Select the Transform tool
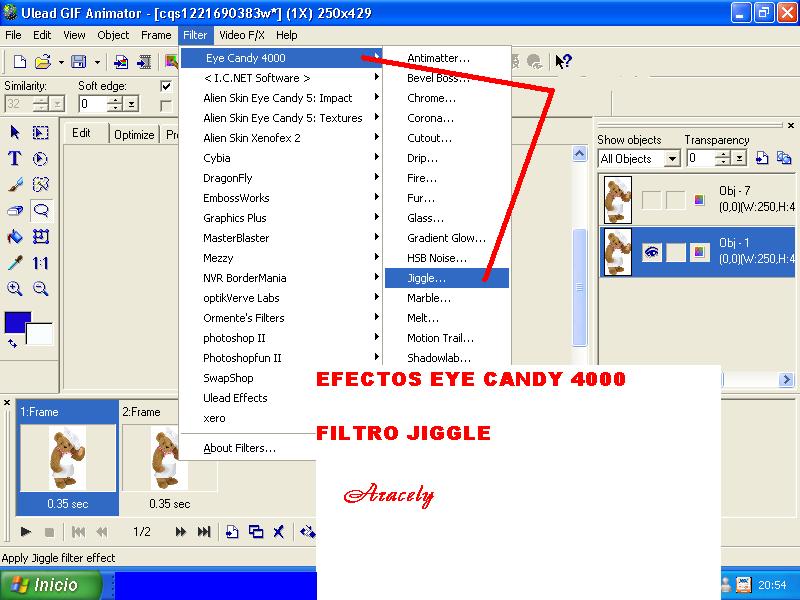This screenshot has width=800, height=600. [41, 236]
